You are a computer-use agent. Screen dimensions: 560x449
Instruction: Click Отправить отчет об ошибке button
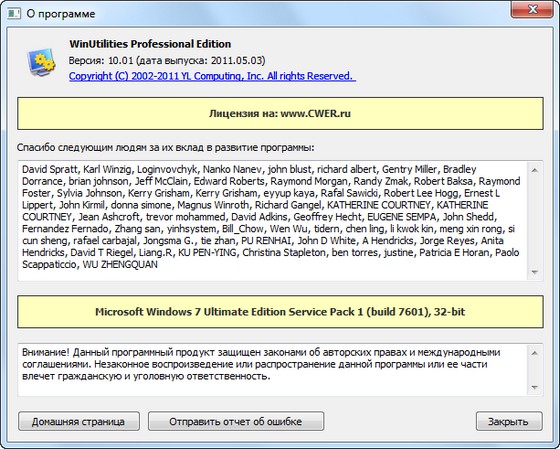236,421
